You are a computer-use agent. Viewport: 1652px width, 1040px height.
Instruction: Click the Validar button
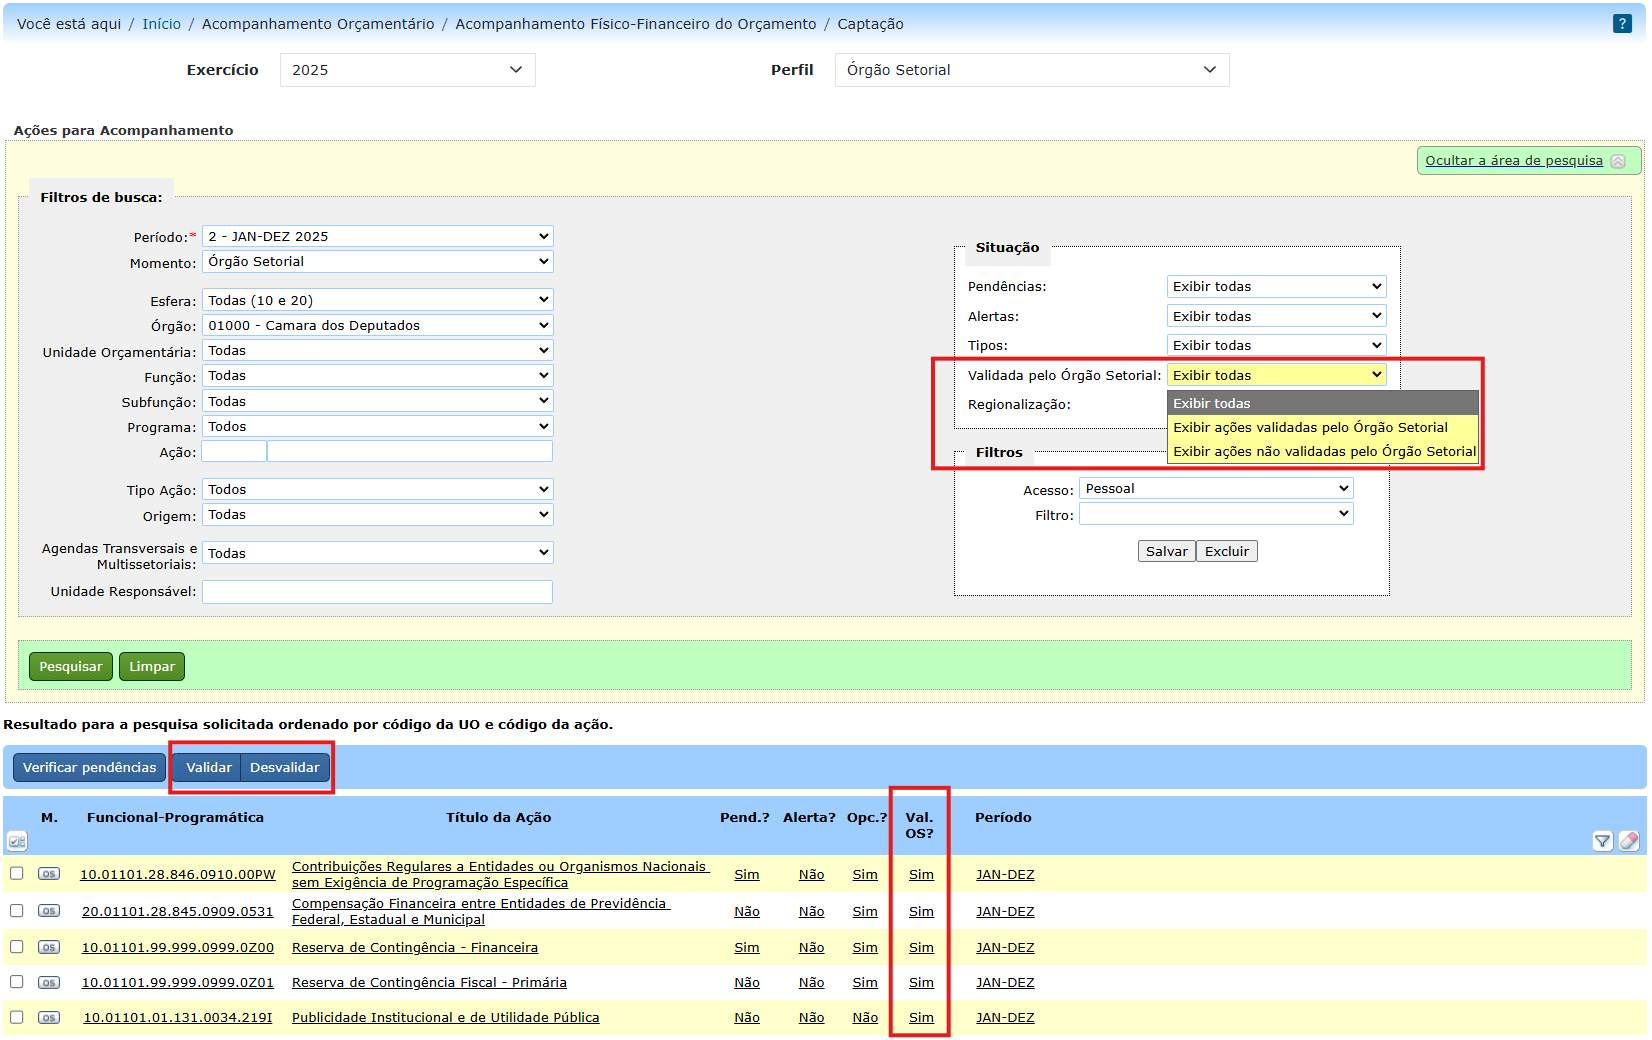click(x=208, y=768)
